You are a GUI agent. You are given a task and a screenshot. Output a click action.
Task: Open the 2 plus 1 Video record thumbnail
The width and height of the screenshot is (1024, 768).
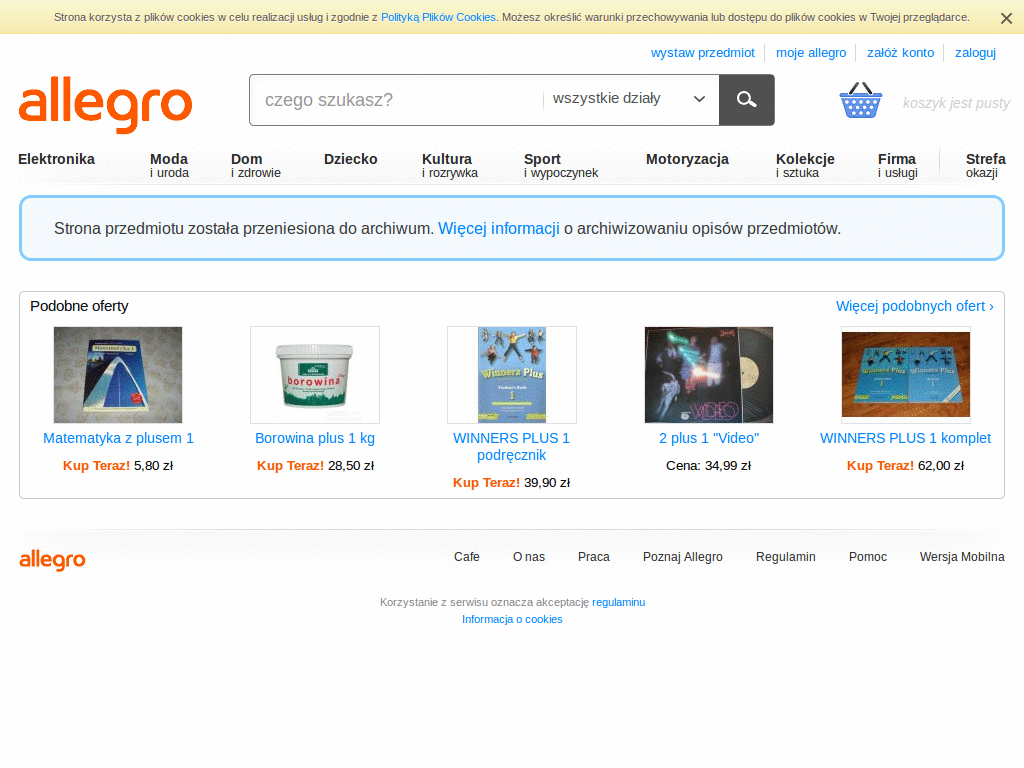[x=709, y=375]
